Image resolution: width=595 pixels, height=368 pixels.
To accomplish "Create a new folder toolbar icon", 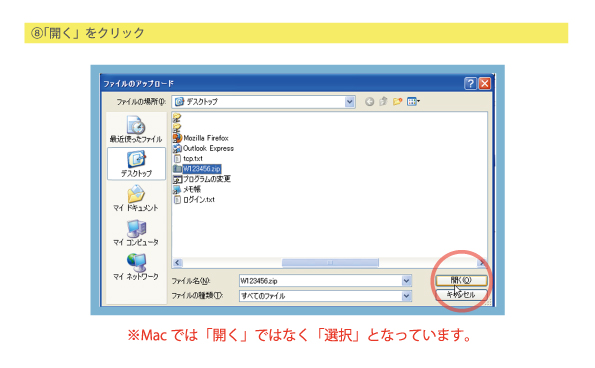I will [397, 101].
